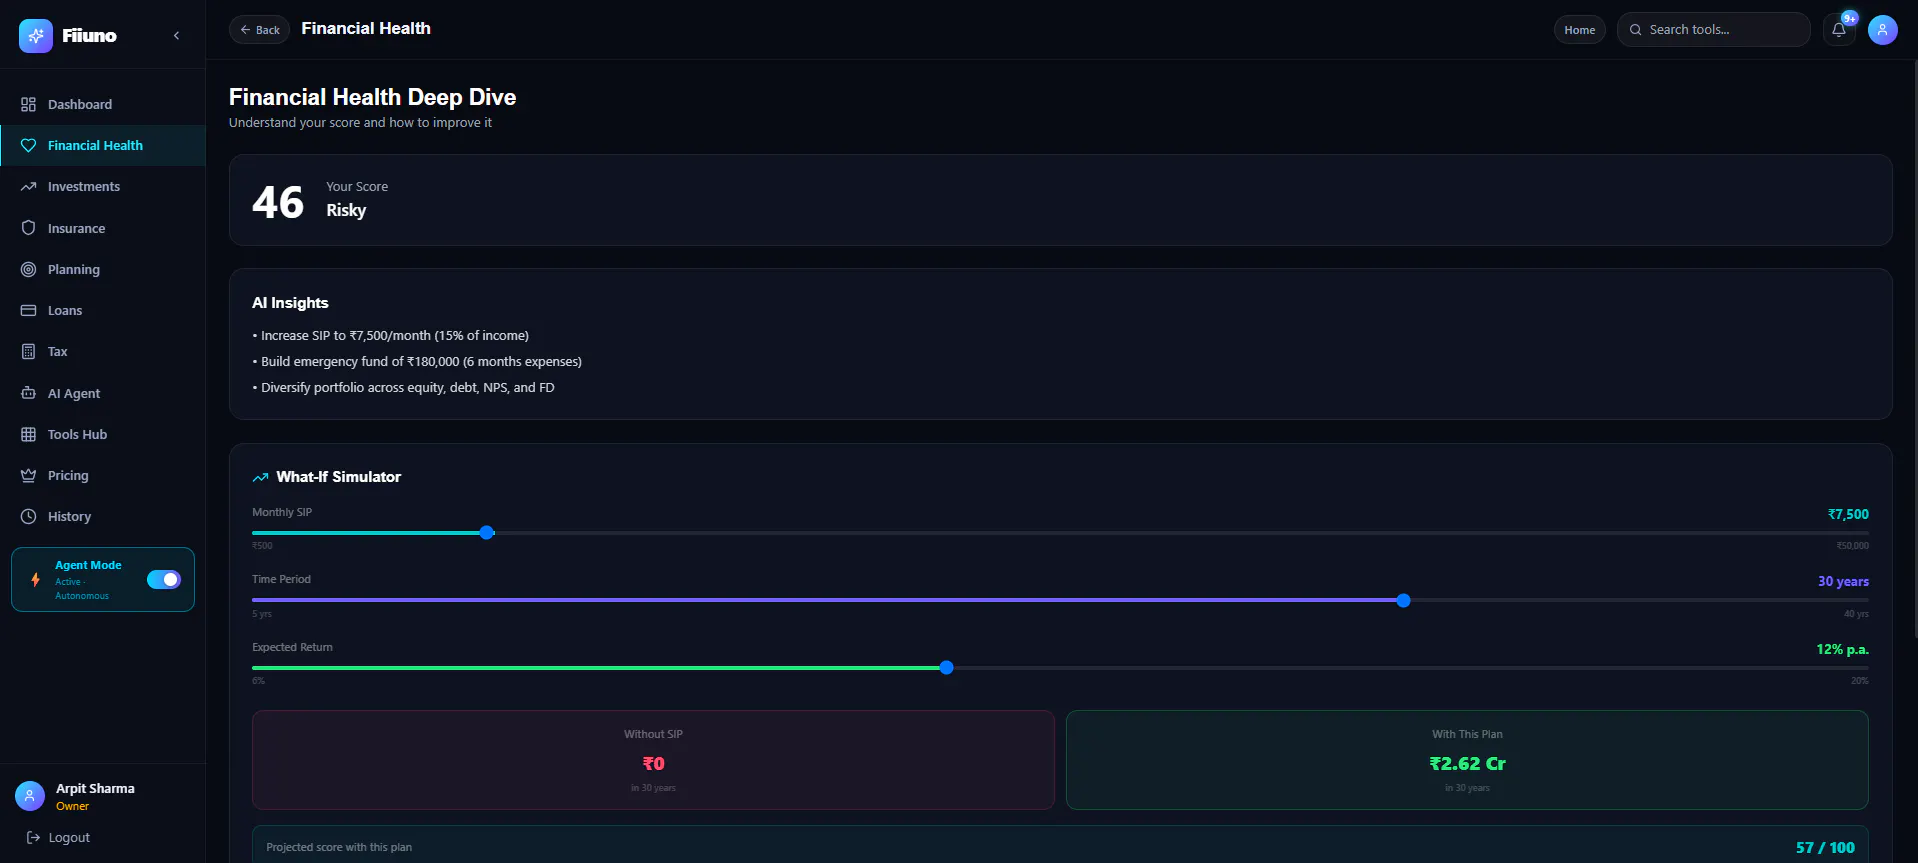
Task: Click the Fiiuno logo icon
Action: point(36,36)
